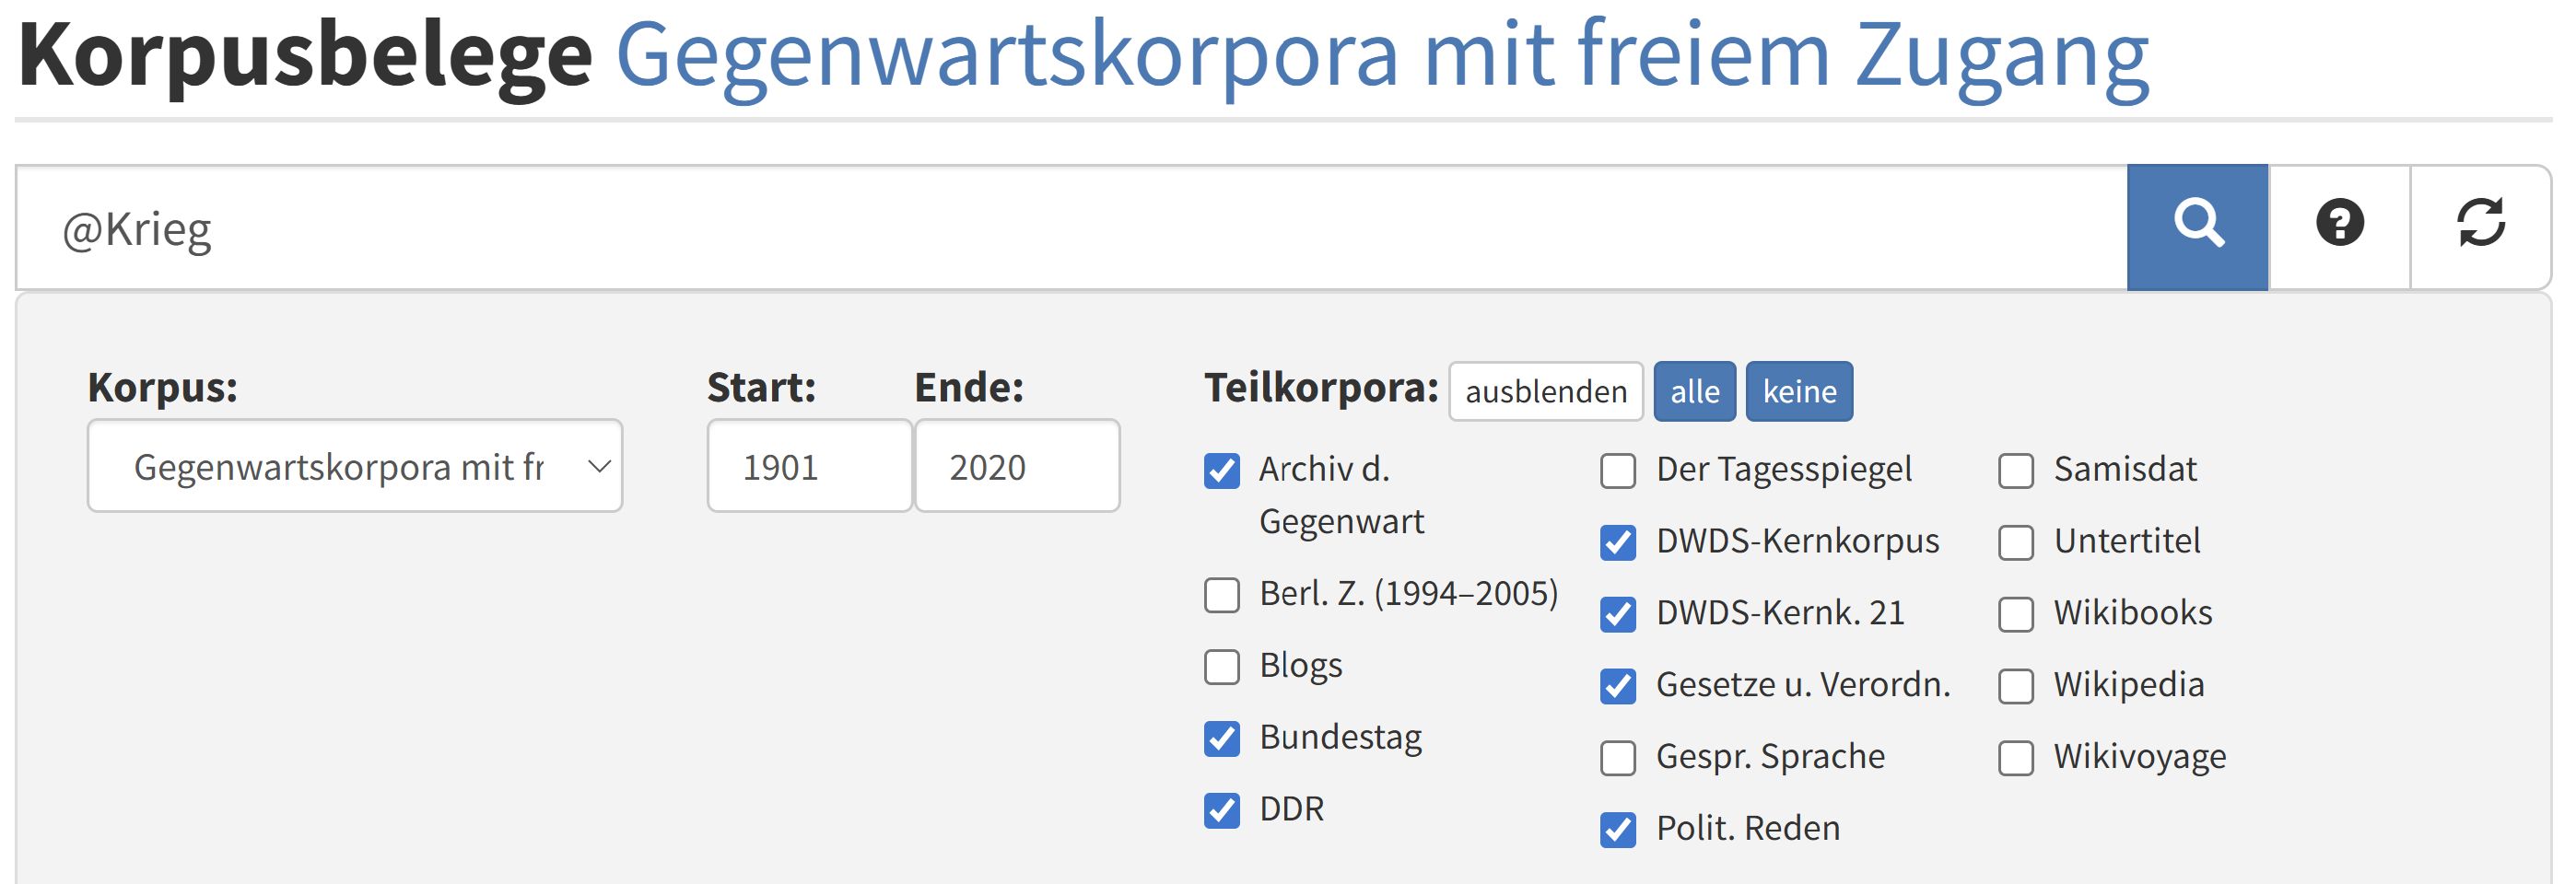Check the Untertitel subcorpus
The height and width of the screenshot is (884, 2576).
(2016, 543)
